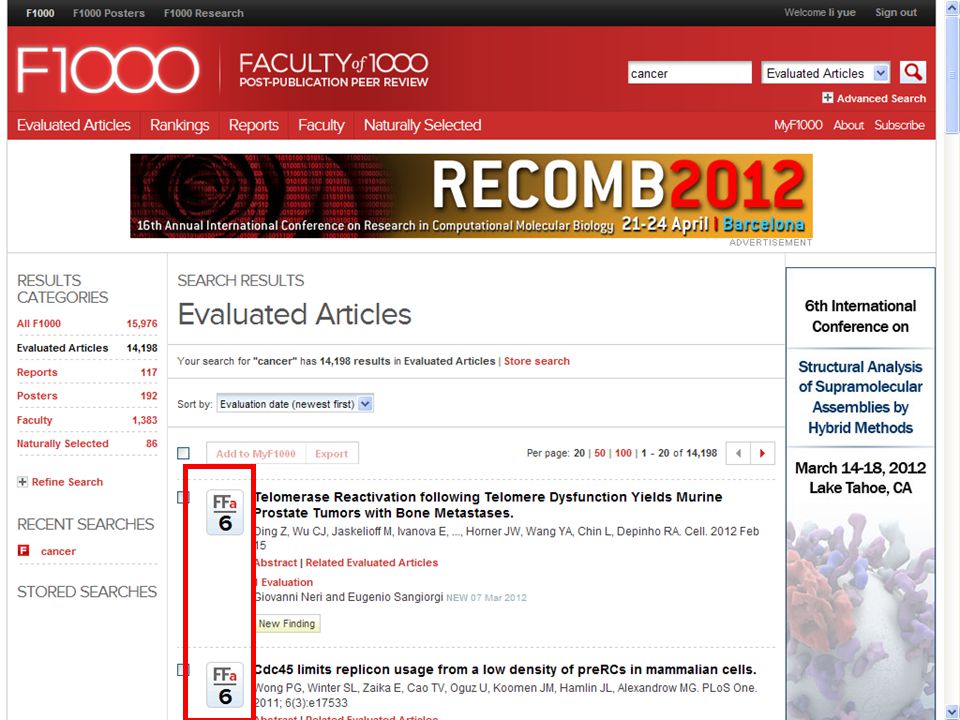Viewport: 960px width, 720px height.
Task: Click the Export button
Action: [331, 454]
